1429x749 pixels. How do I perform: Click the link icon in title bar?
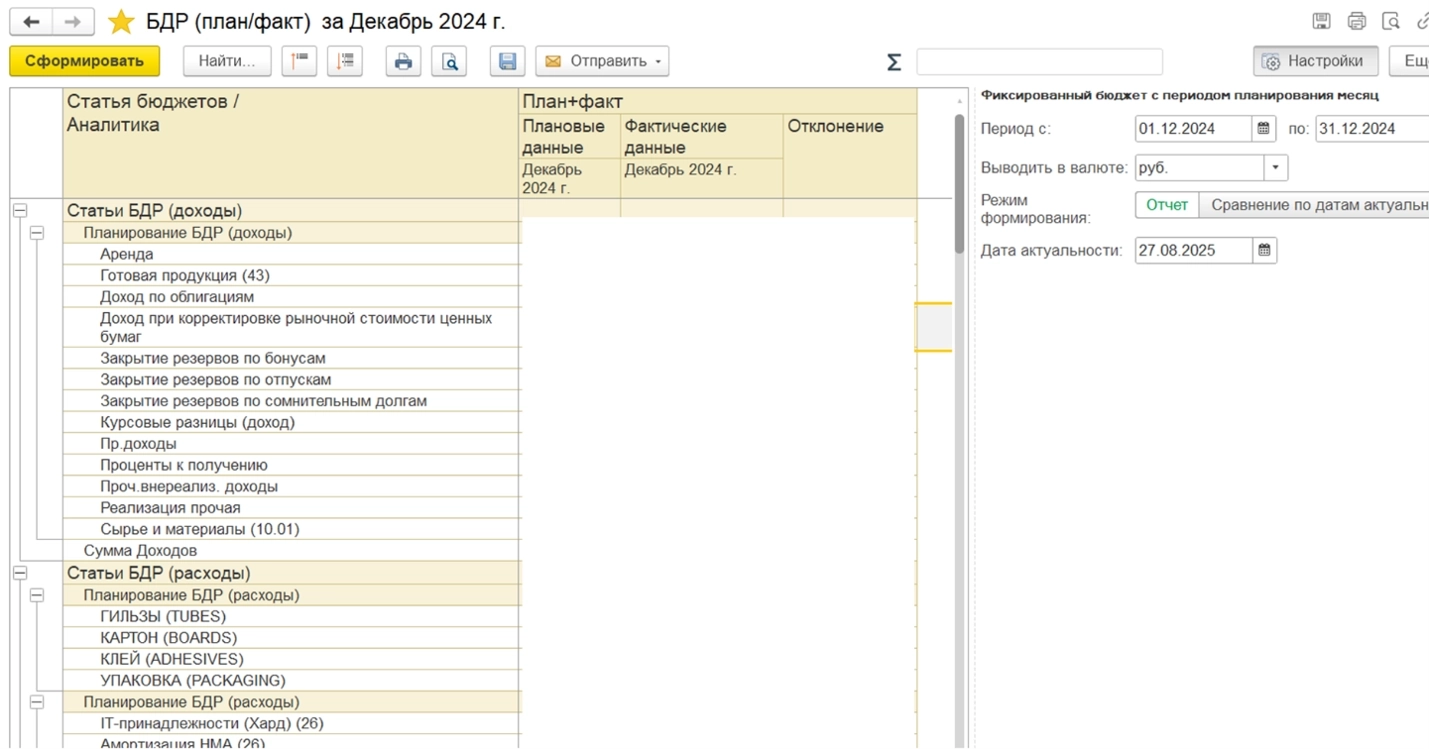[1422, 21]
